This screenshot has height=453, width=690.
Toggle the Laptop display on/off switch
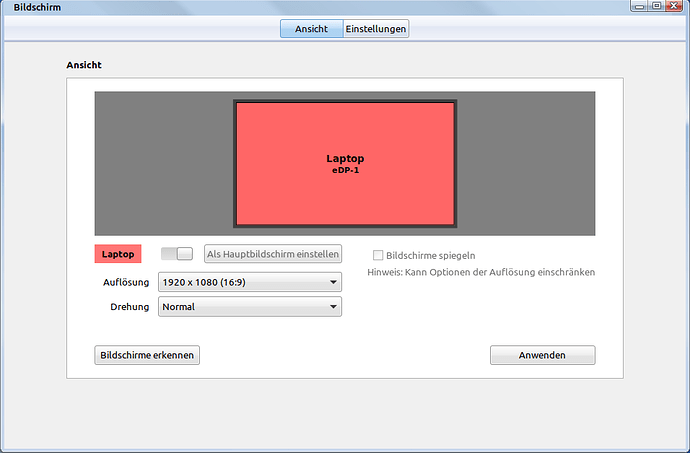[x=177, y=254]
